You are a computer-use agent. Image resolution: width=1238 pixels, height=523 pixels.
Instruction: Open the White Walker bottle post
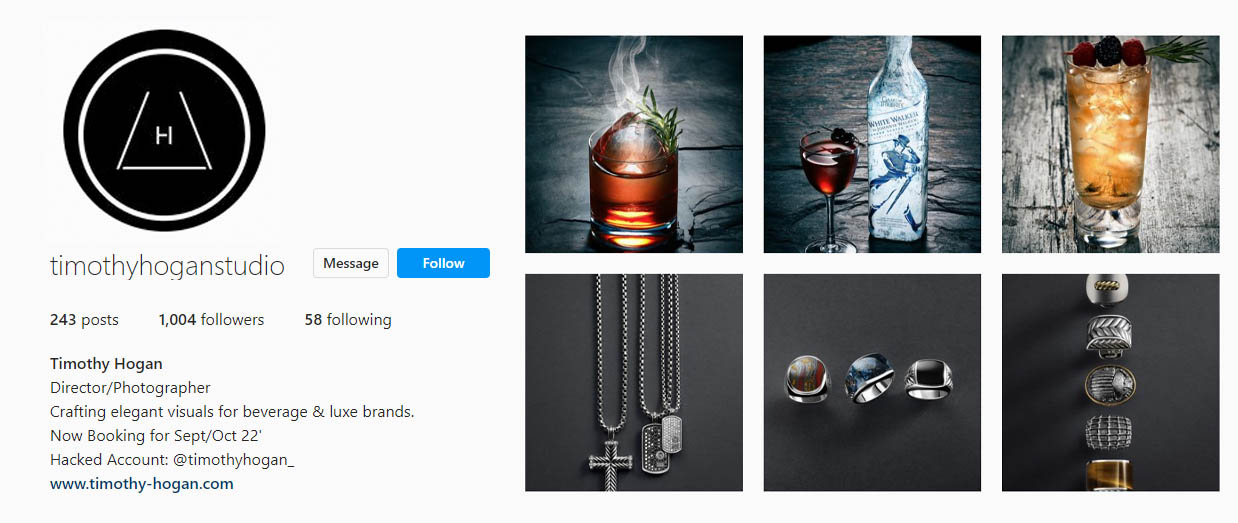[x=872, y=144]
